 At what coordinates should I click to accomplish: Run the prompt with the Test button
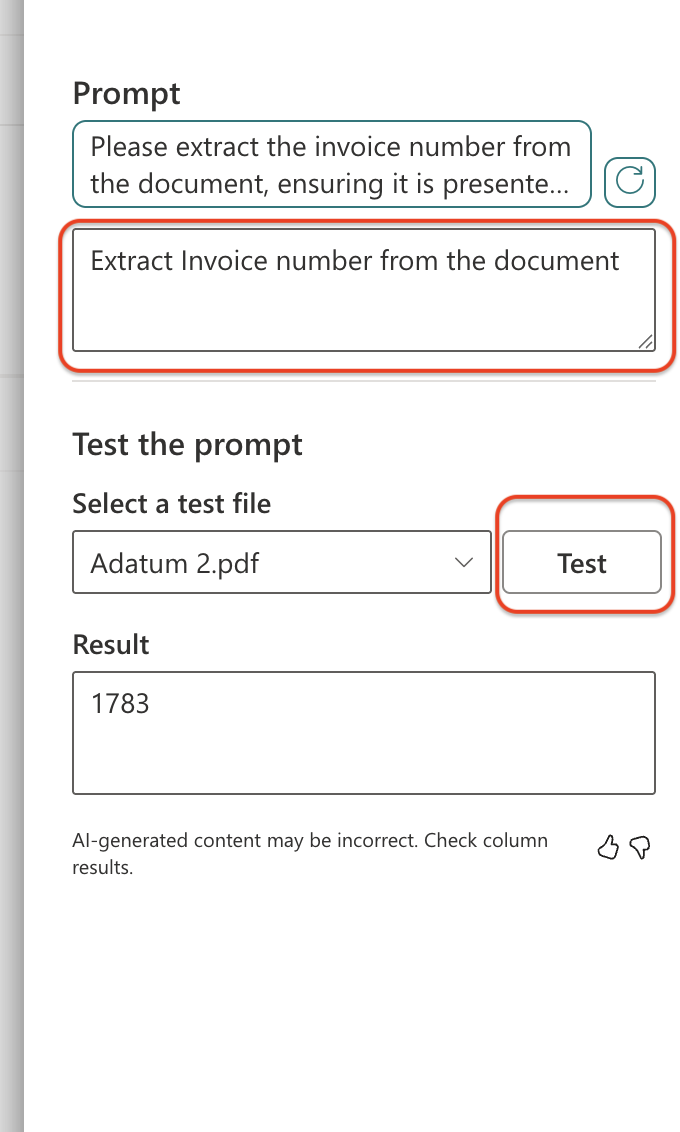pyautogui.click(x=582, y=562)
